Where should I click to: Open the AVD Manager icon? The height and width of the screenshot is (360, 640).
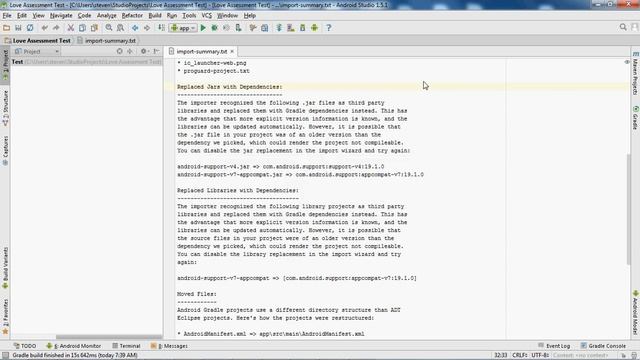point(291,28)
